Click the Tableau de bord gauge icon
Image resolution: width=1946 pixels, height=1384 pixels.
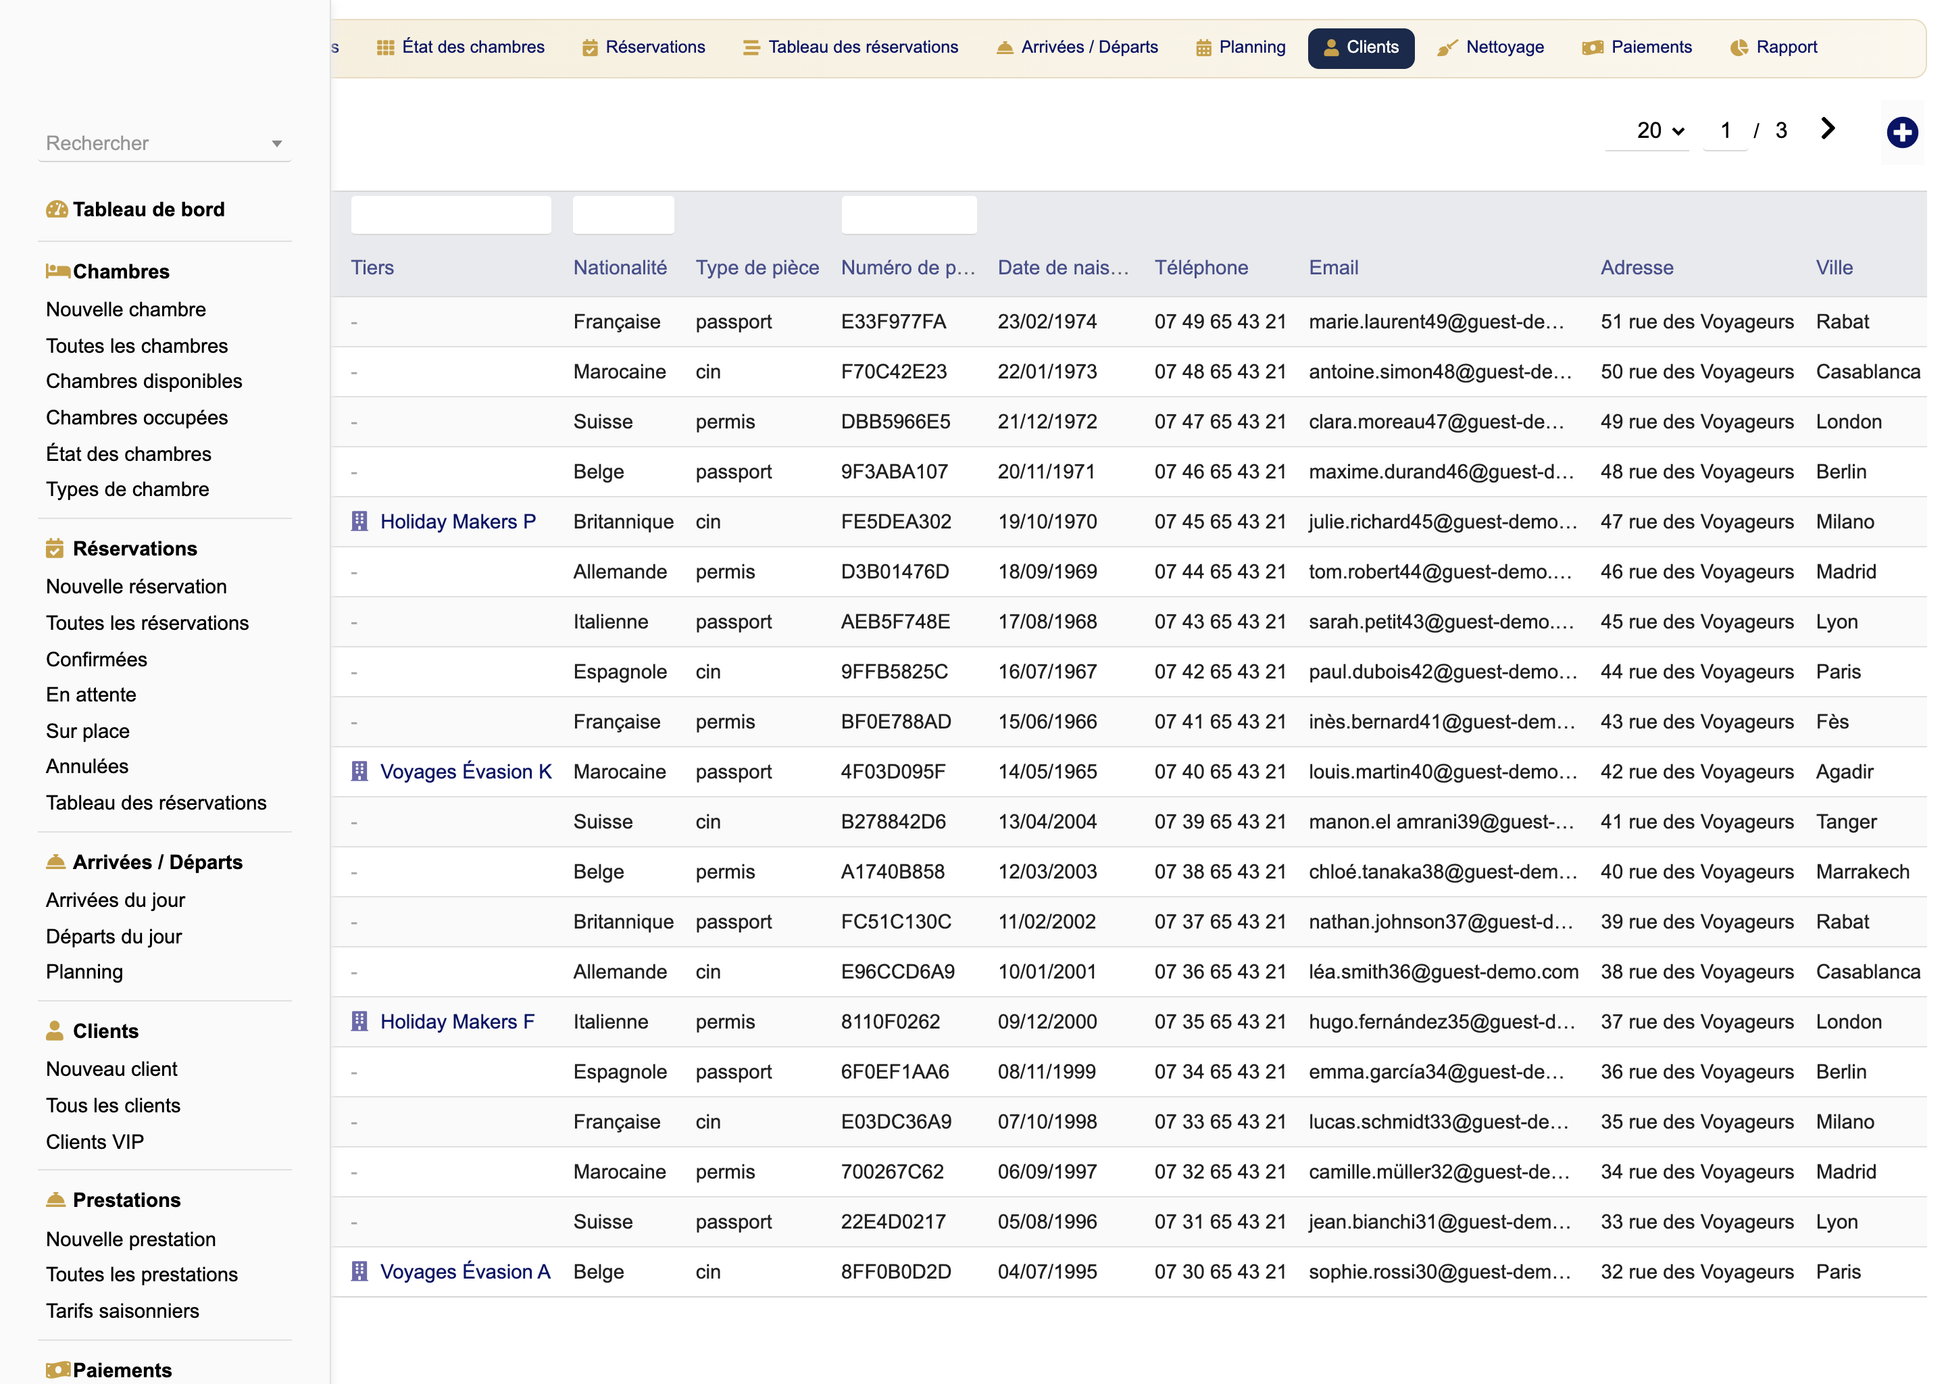pyautogui.click(x=57, y=209)
